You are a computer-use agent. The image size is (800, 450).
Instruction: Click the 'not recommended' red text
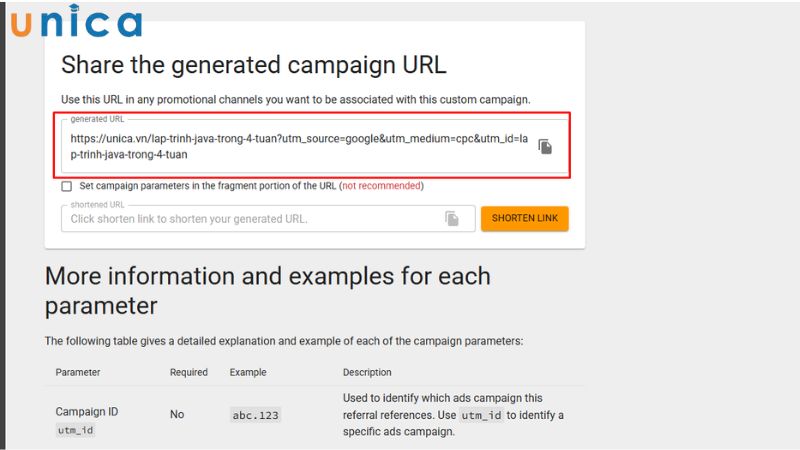(x=381, y=186)
